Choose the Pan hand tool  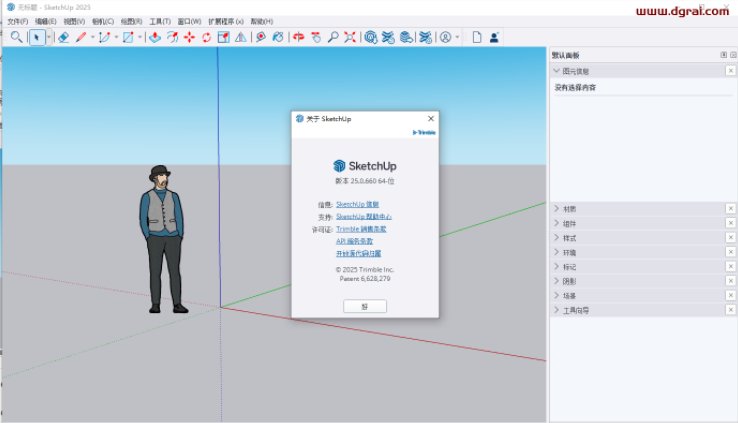point(316,37)
